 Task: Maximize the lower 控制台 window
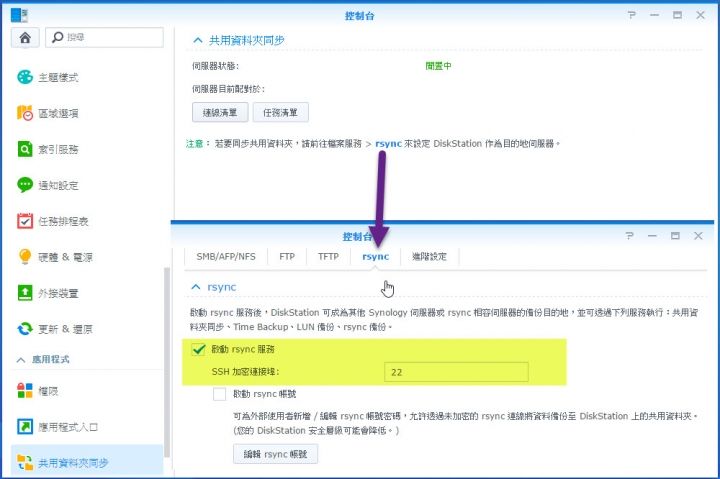(x=675, y=236)
